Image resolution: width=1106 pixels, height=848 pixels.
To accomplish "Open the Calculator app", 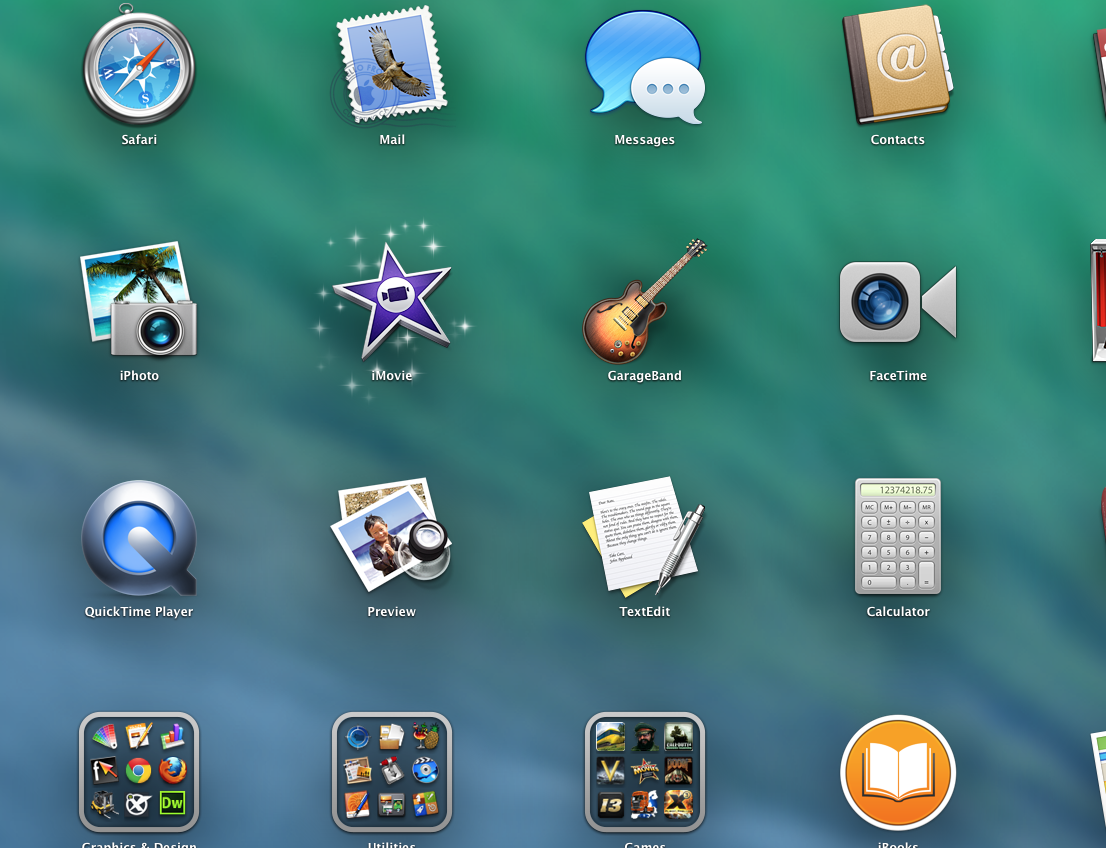I will (x=898, y=536).
